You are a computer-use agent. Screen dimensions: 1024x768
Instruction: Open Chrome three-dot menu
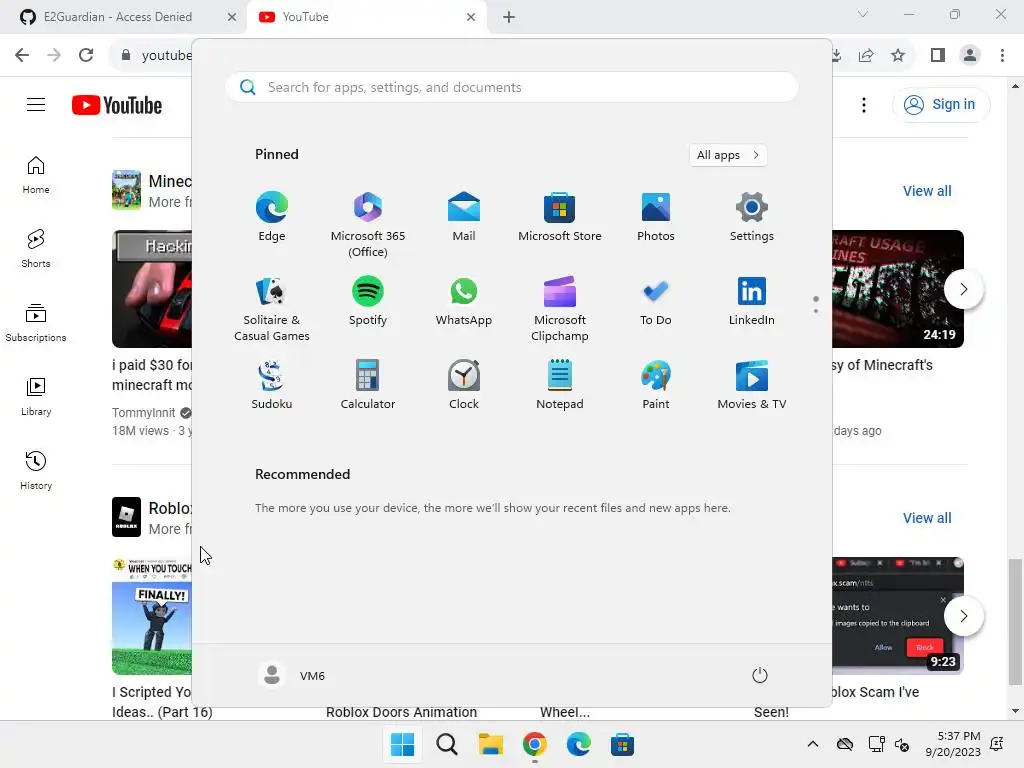(1002, 56)
